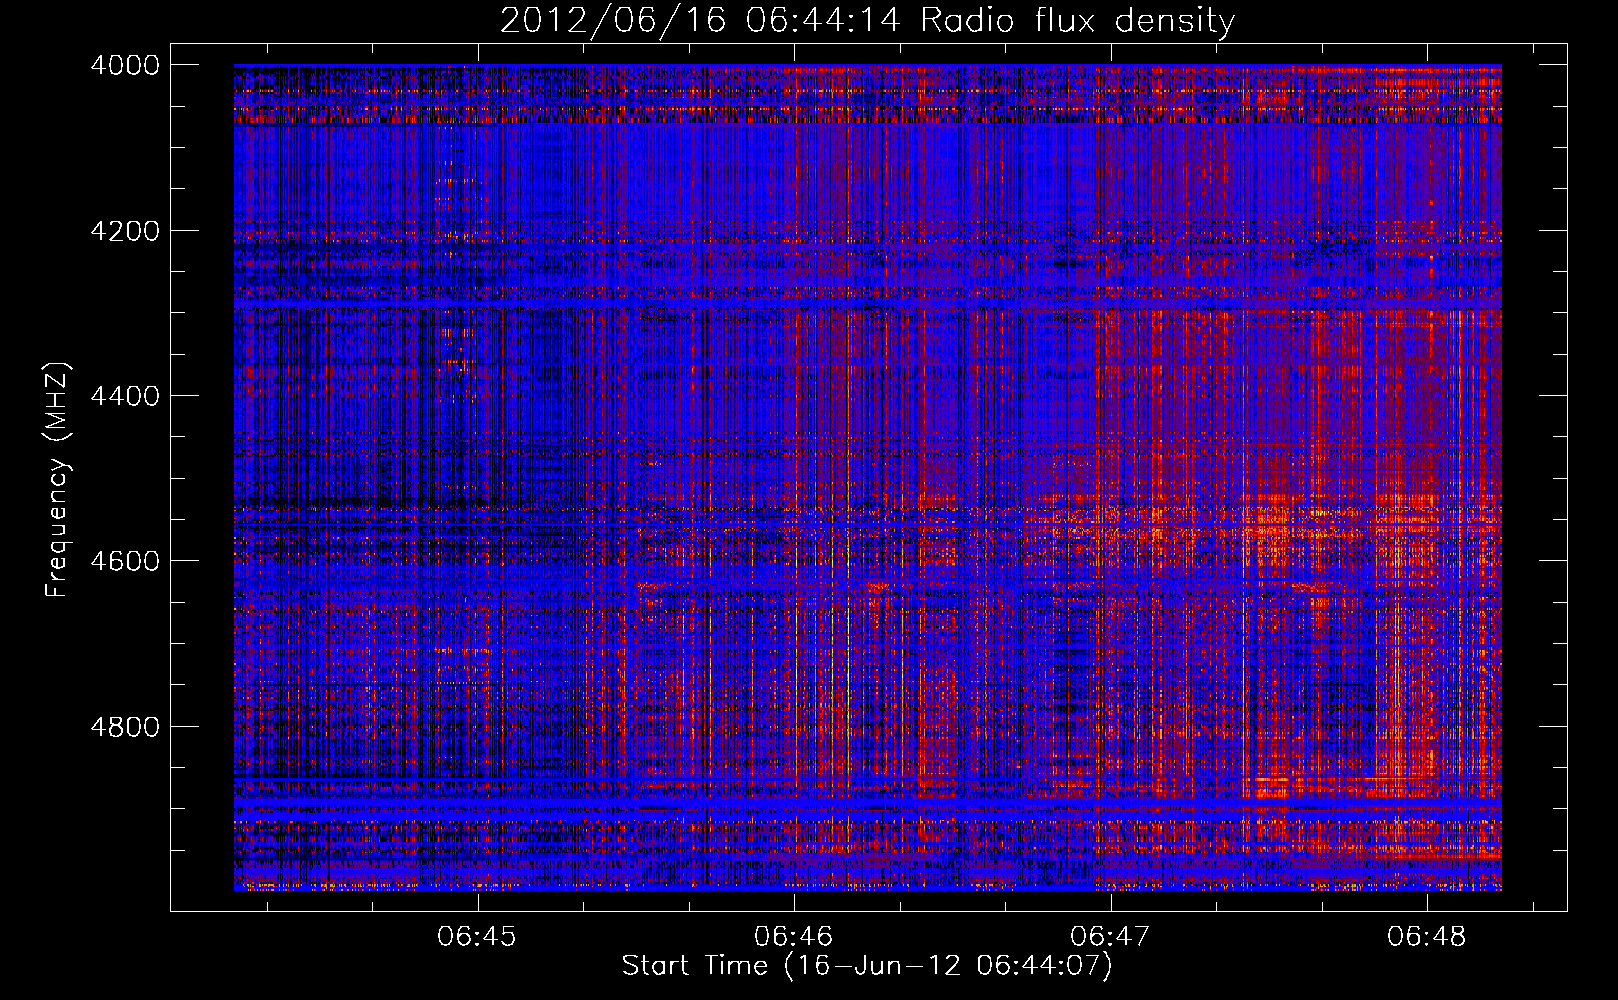The image size is (1618, 1000).
Task: Click the 4200 frequency tick label
Action: point(125,231)
